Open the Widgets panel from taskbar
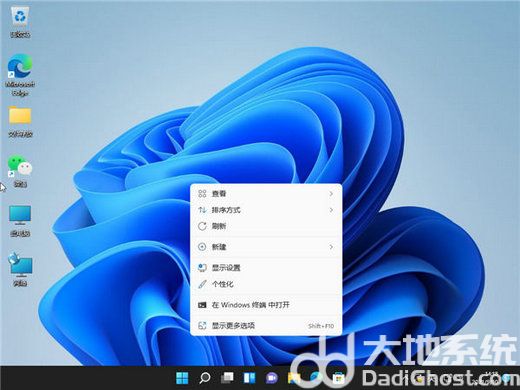This screenshot has height=390, width=520. (x=249, y=378)
